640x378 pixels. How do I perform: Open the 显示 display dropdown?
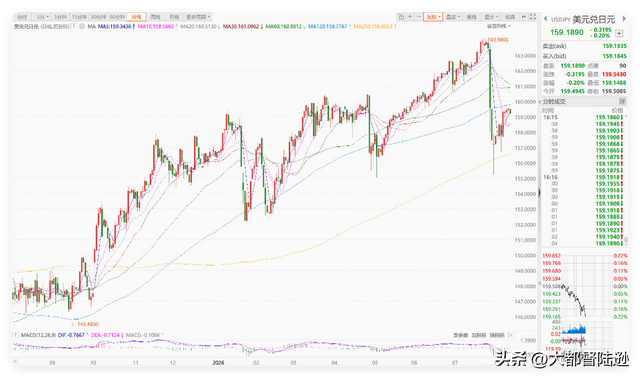tap(491, 17)
